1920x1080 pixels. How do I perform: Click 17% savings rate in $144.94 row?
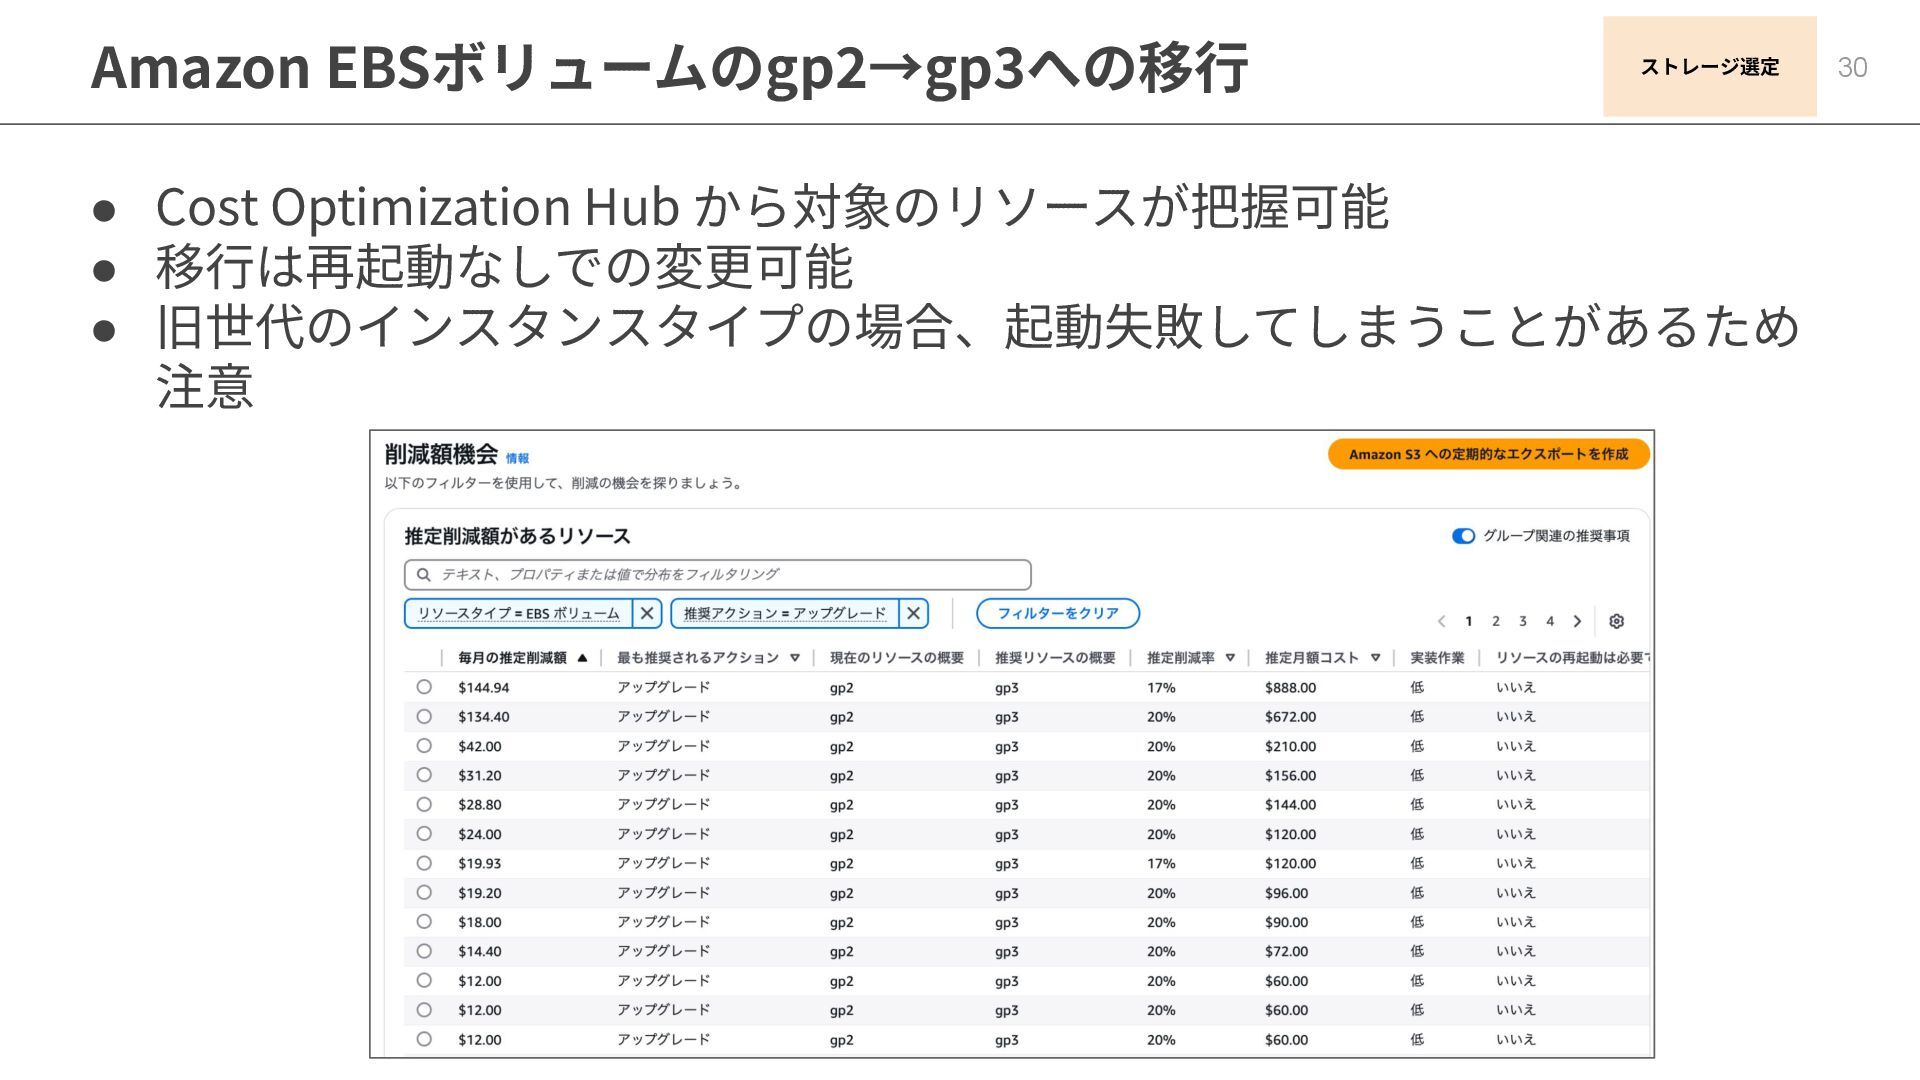point(1161,688)
